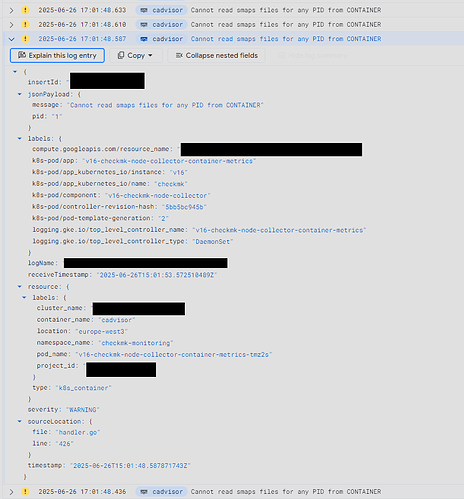Collapse the expanded 17:01:48.587 log entry
Screen dimensions: 464x499
click(11, 39)
